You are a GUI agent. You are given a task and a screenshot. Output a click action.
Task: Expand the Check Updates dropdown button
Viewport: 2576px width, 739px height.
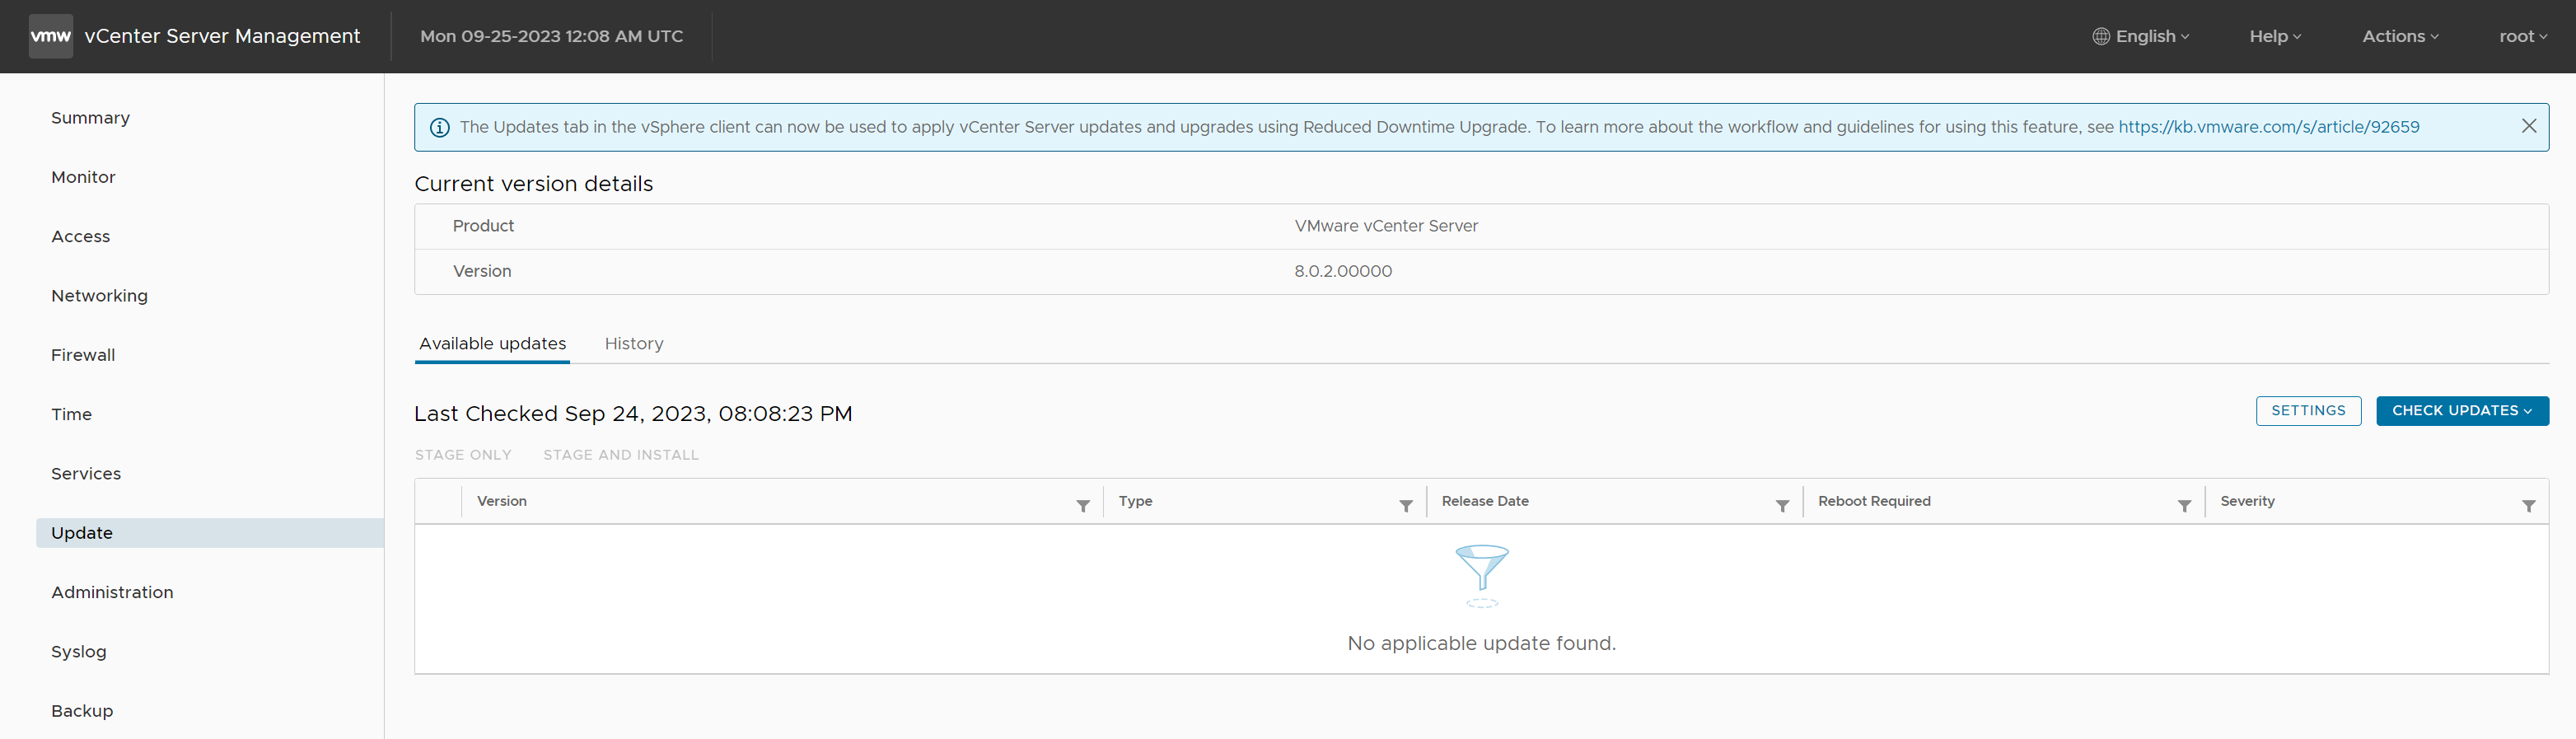click(2461, 411)
